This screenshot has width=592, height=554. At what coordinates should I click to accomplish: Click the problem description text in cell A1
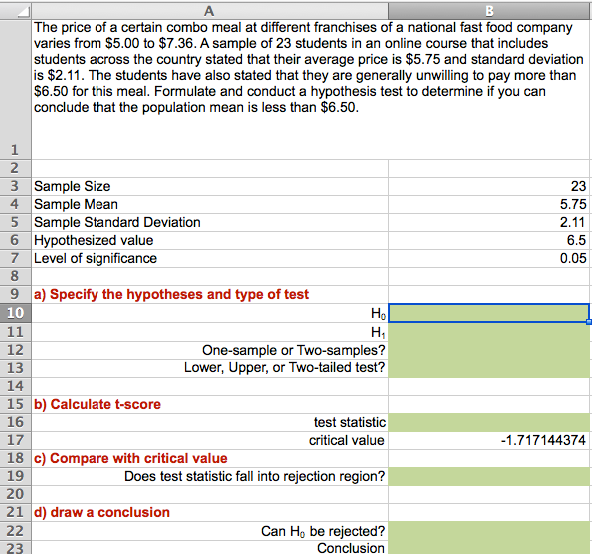[x=308, y=68]
